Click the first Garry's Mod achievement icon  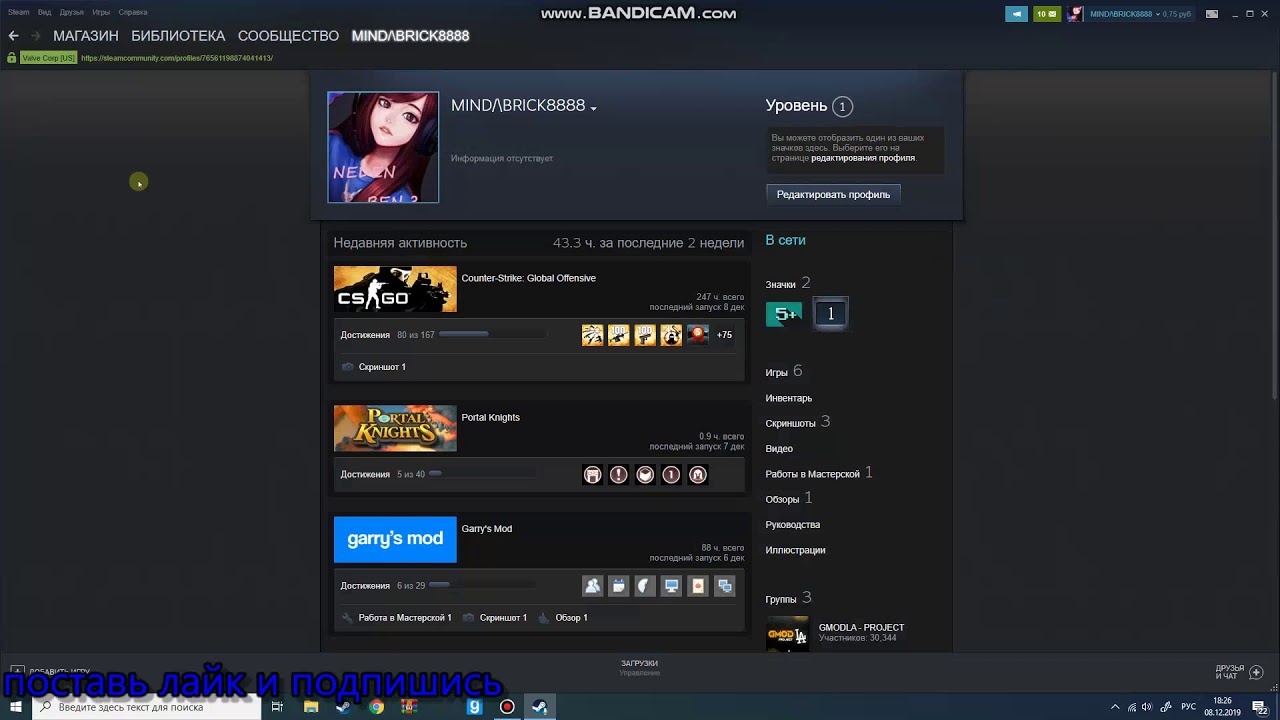tap(593, 586)
